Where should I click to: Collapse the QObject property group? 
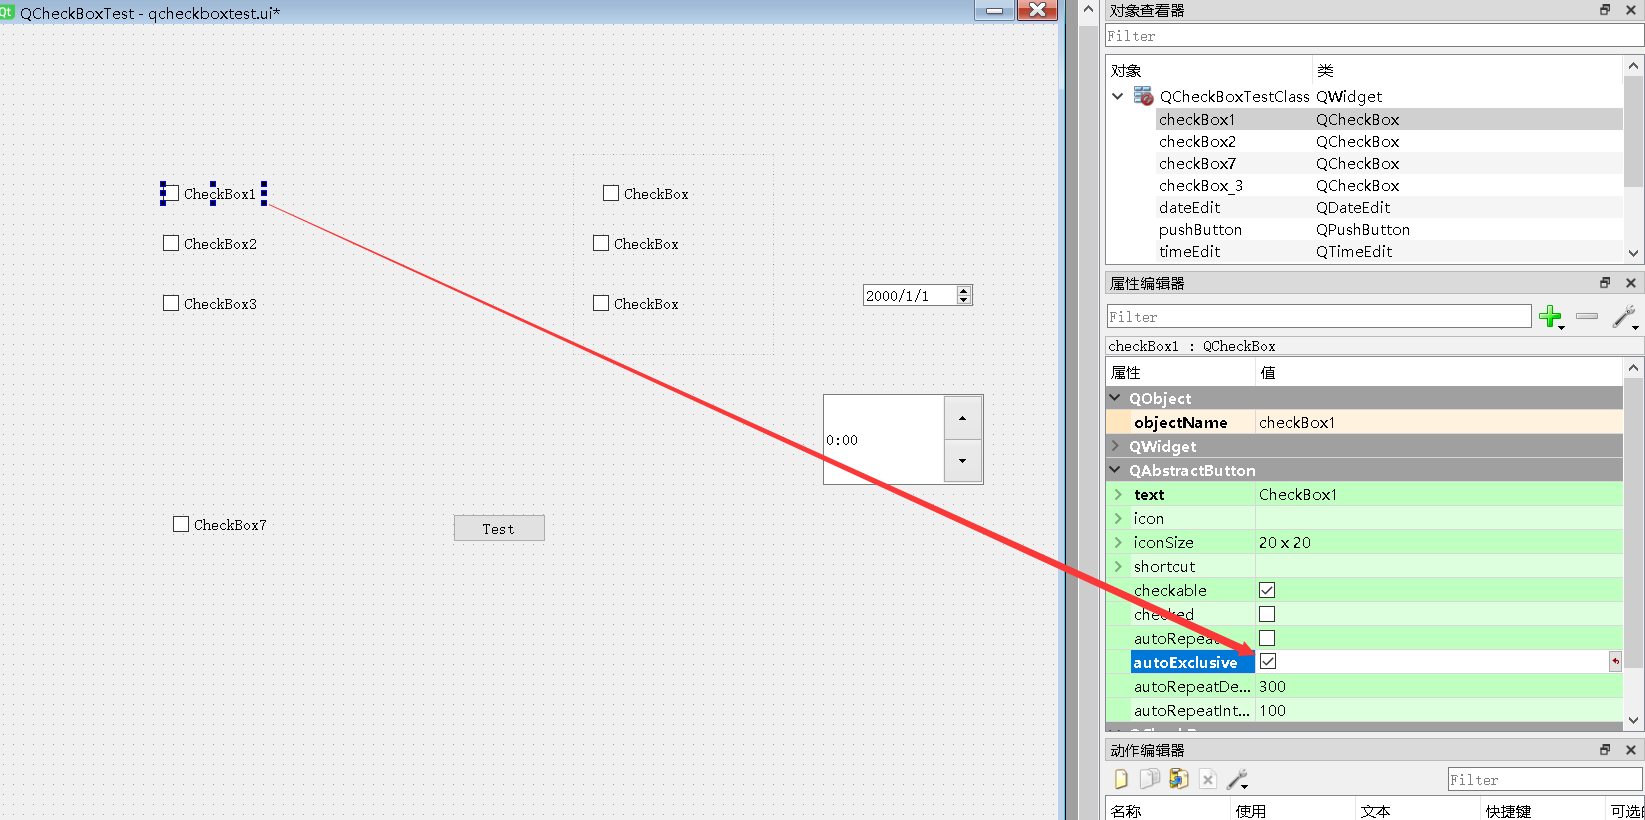click(x=1115, y=398)
